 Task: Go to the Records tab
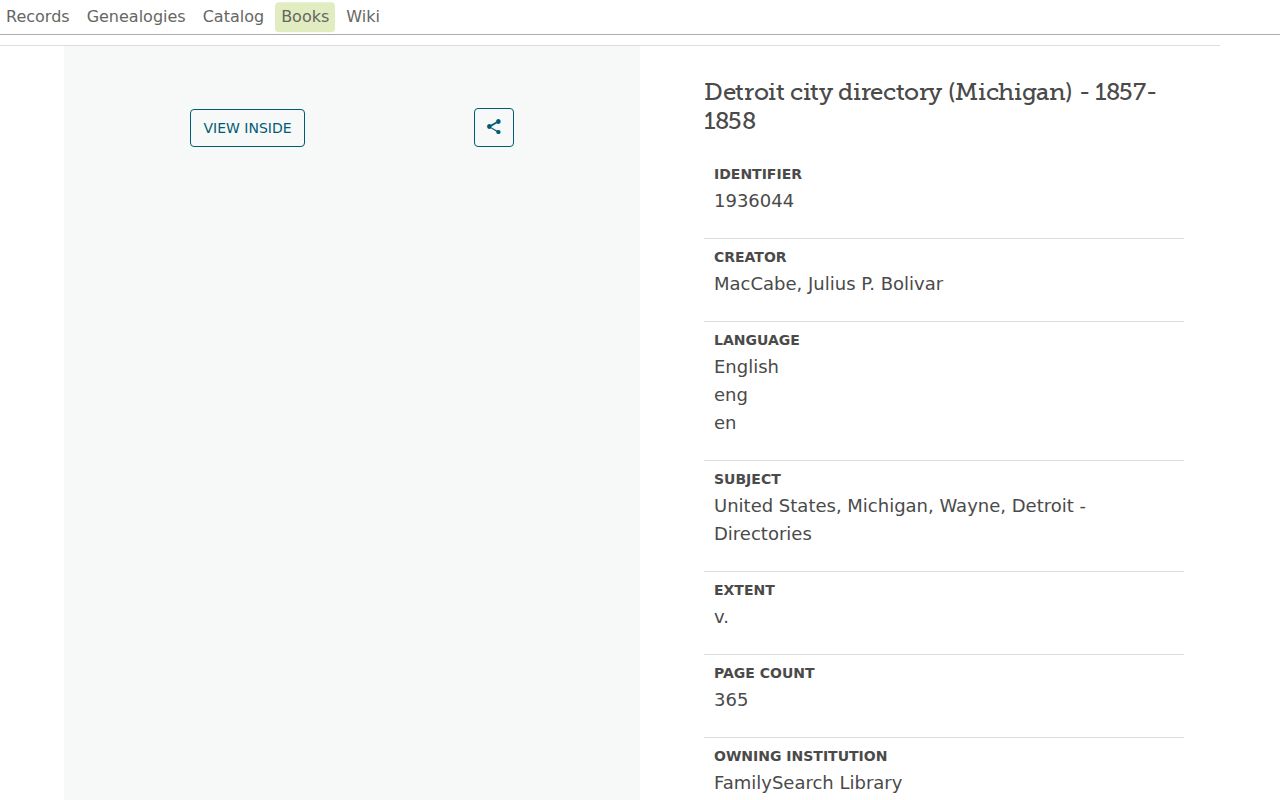click(x=38, y=16)
